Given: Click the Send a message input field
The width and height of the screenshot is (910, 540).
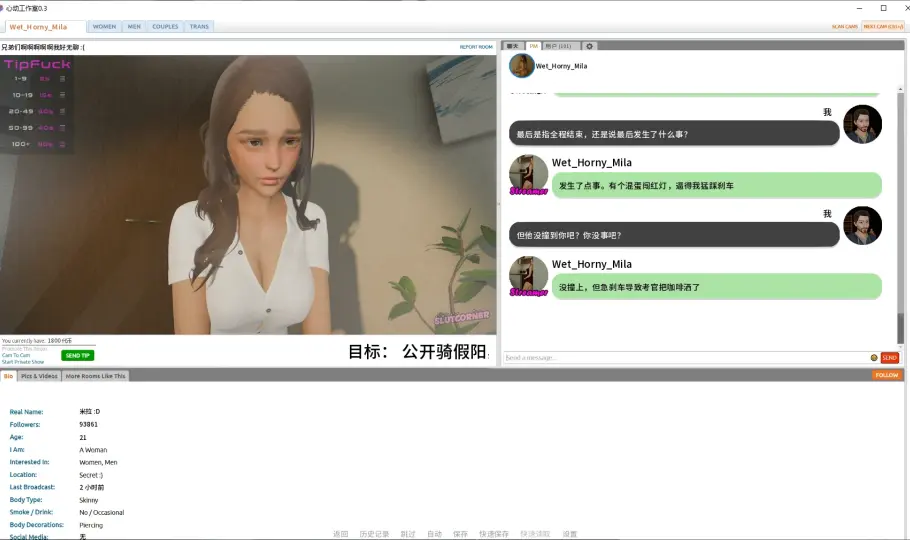Looking at the screenshot, I should pos(685,357).
